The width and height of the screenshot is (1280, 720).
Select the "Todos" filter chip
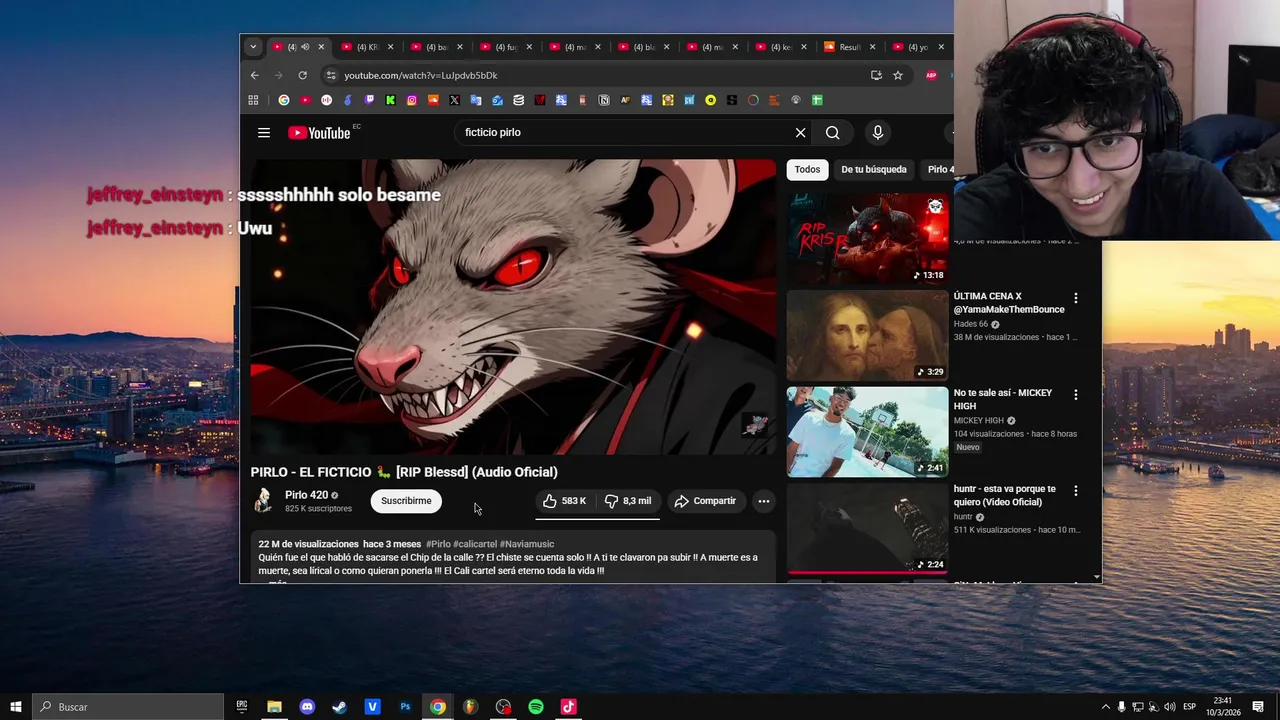(807, 170)
